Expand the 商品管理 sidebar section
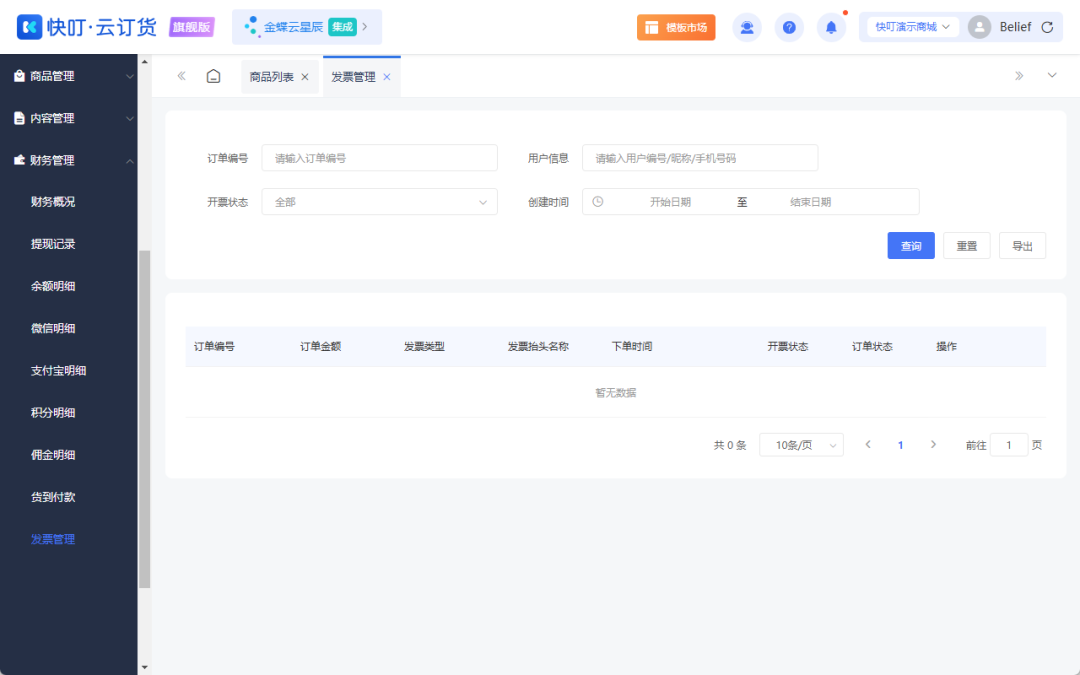This screenshot has width=1080, height=675. pyautogui.click(x=68, y=75)
